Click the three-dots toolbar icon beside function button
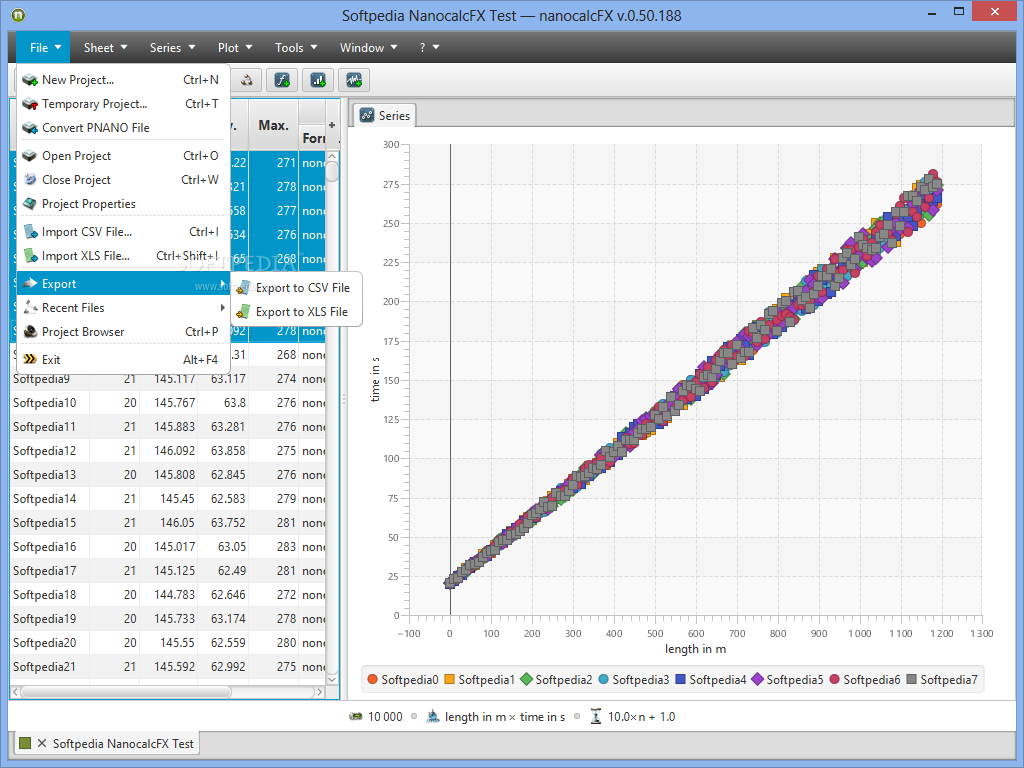This screenshot has width=1024, height=768. point(247,80)
